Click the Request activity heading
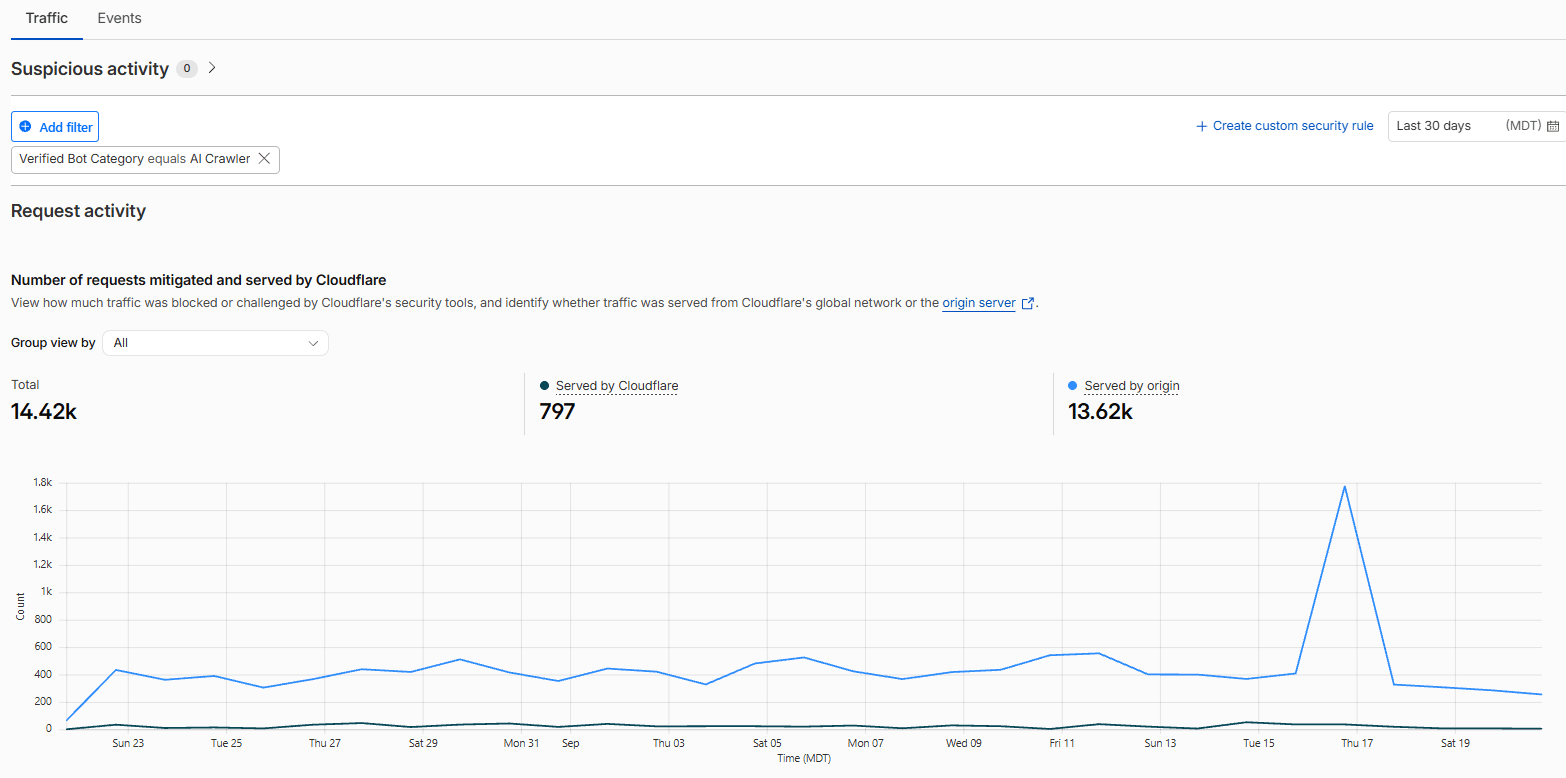 pyautogui.click(x=78, y=211)
